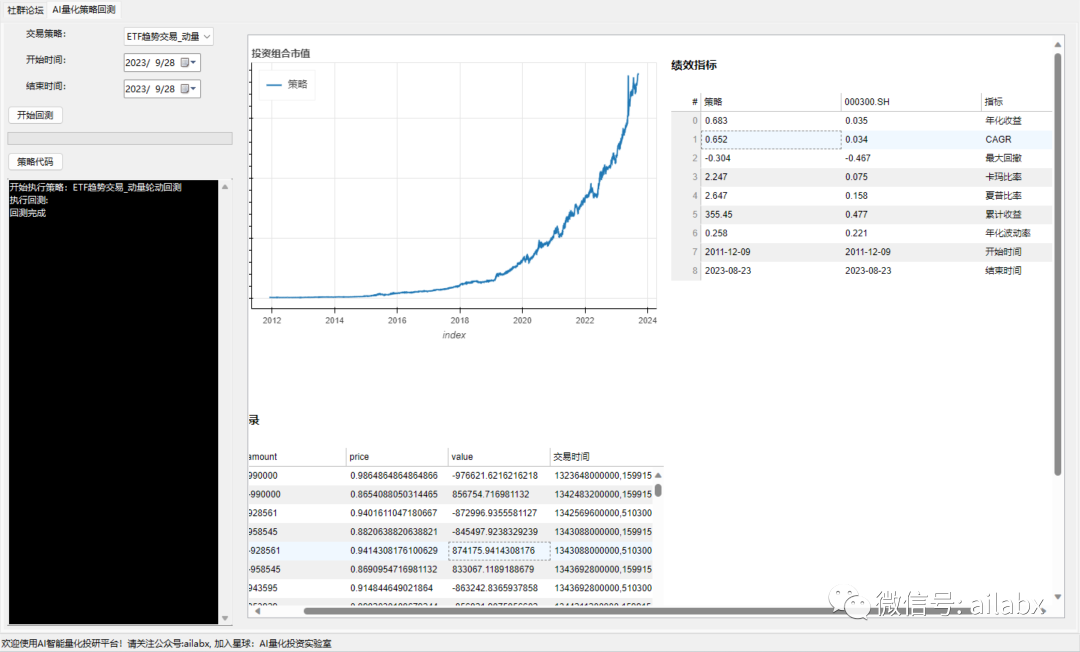Click the status bar welcome message
This screenshot has height=652, width=1080.
[x=166, y=644]
